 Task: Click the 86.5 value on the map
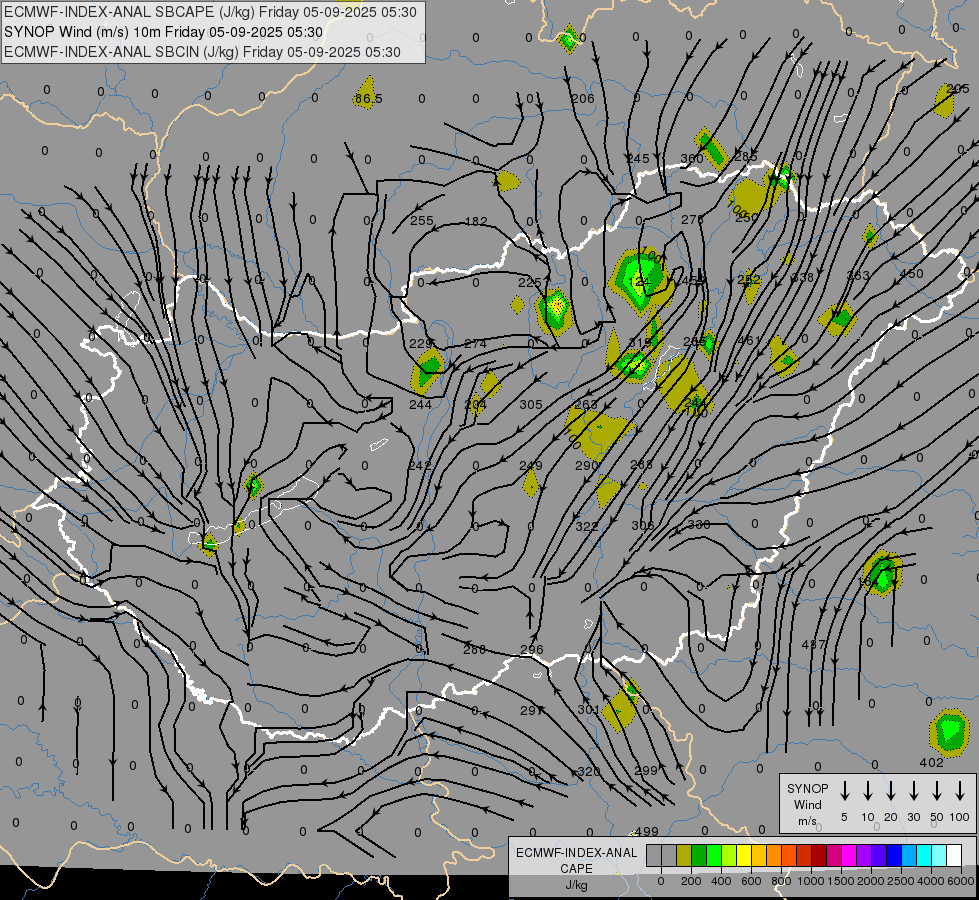(368, 99)
